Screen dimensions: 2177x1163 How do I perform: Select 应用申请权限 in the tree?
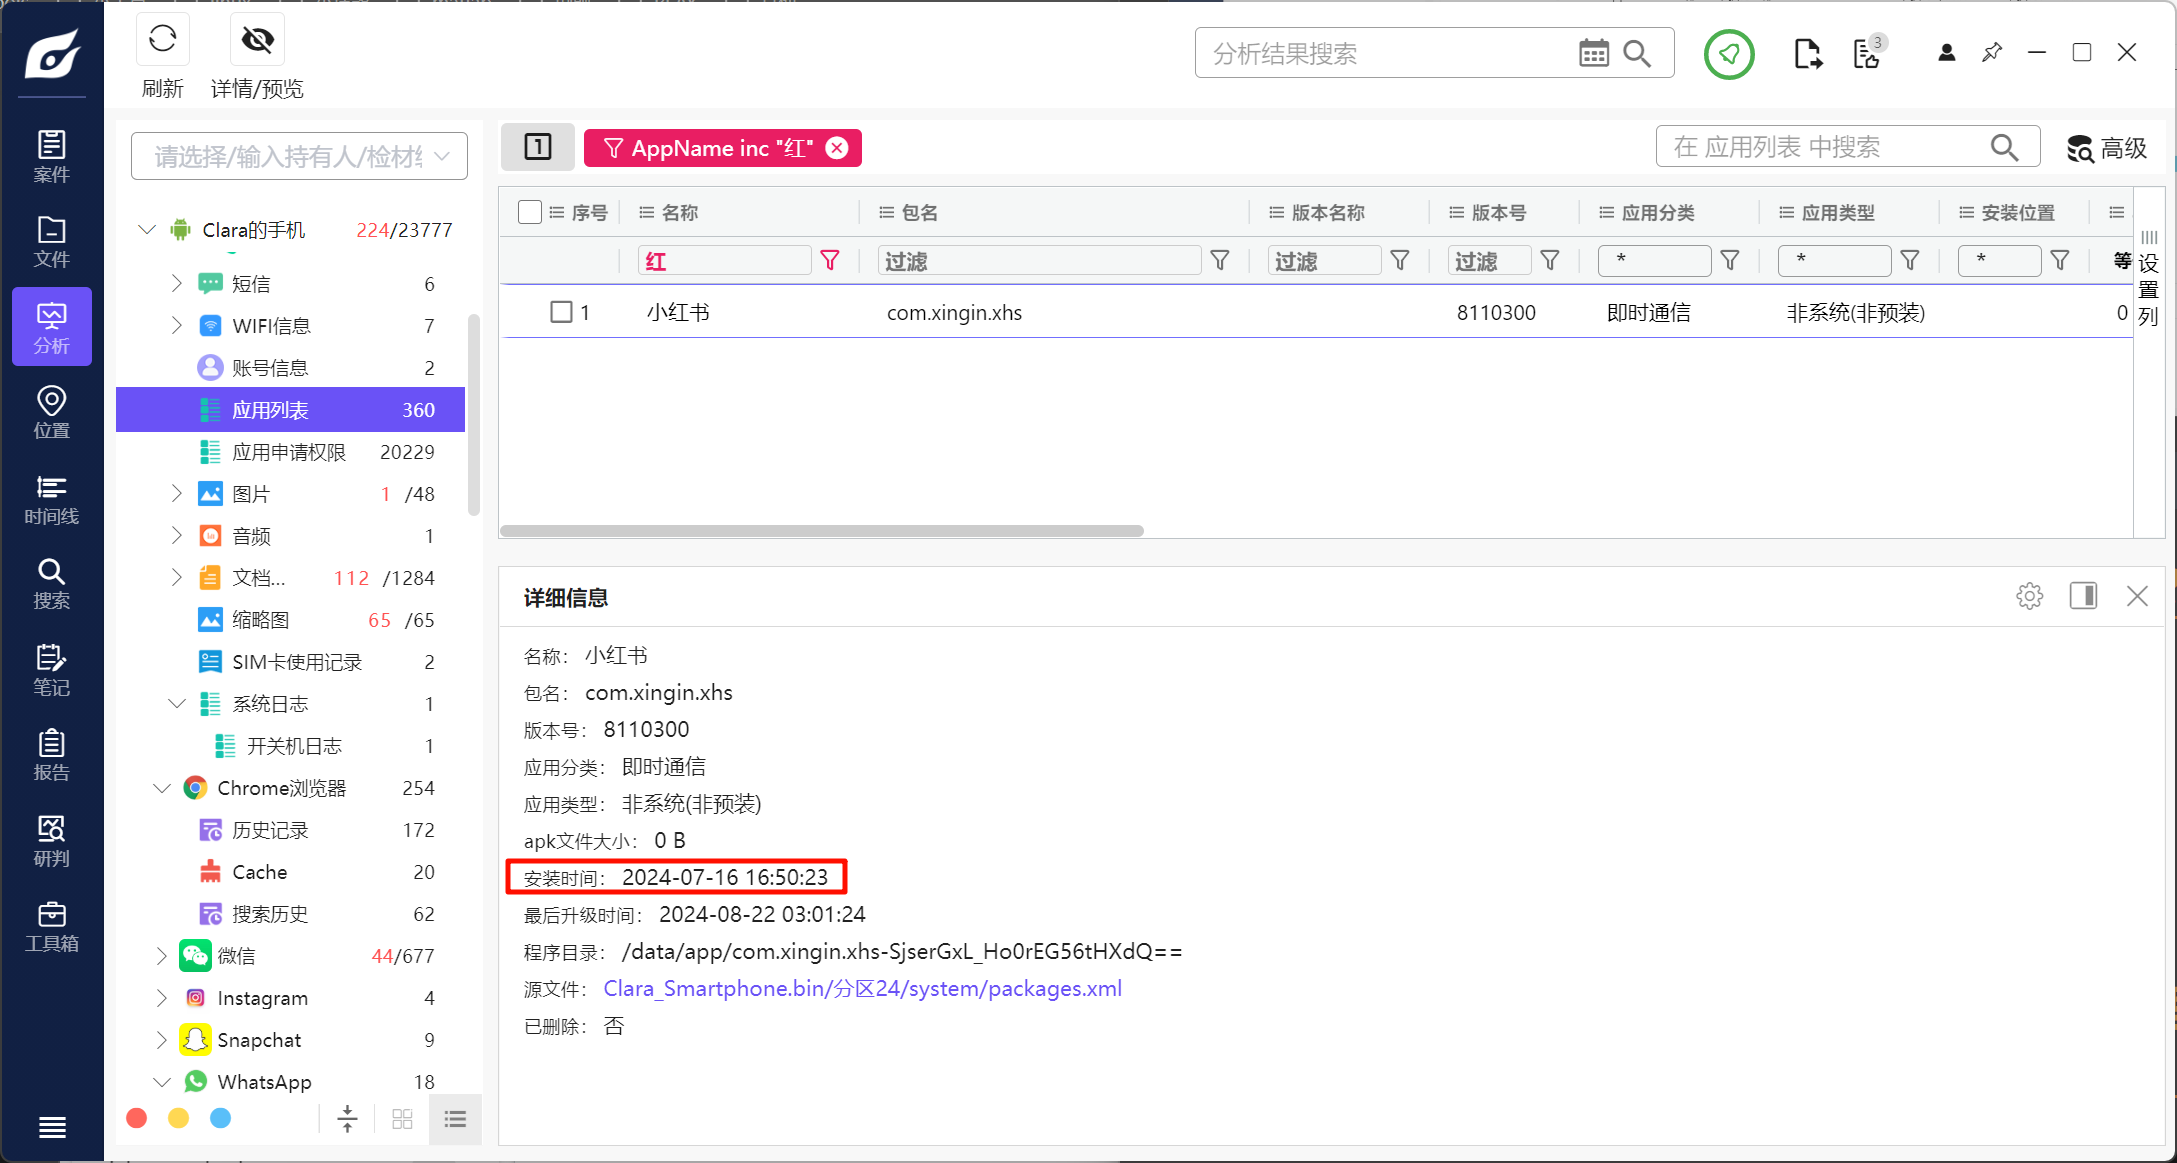288,452
